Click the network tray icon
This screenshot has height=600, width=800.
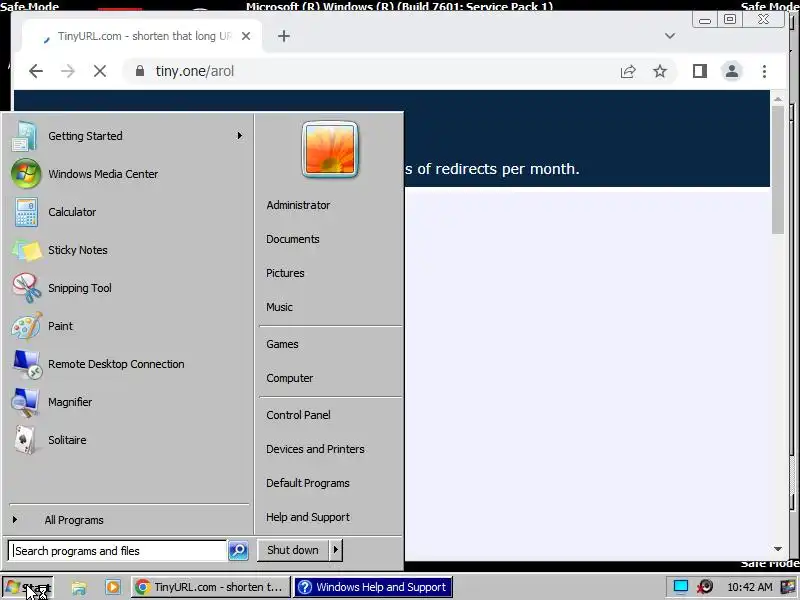[x=681, y=587]
